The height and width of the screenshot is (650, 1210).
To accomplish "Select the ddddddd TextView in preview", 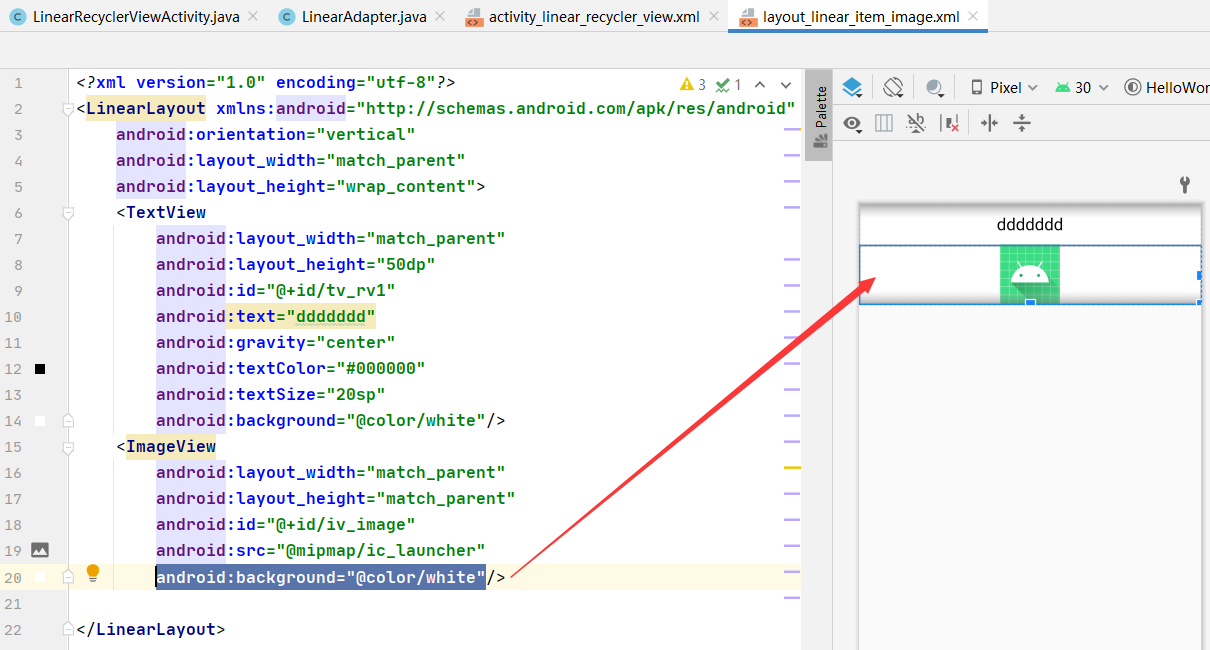I will pos(1030,225).
